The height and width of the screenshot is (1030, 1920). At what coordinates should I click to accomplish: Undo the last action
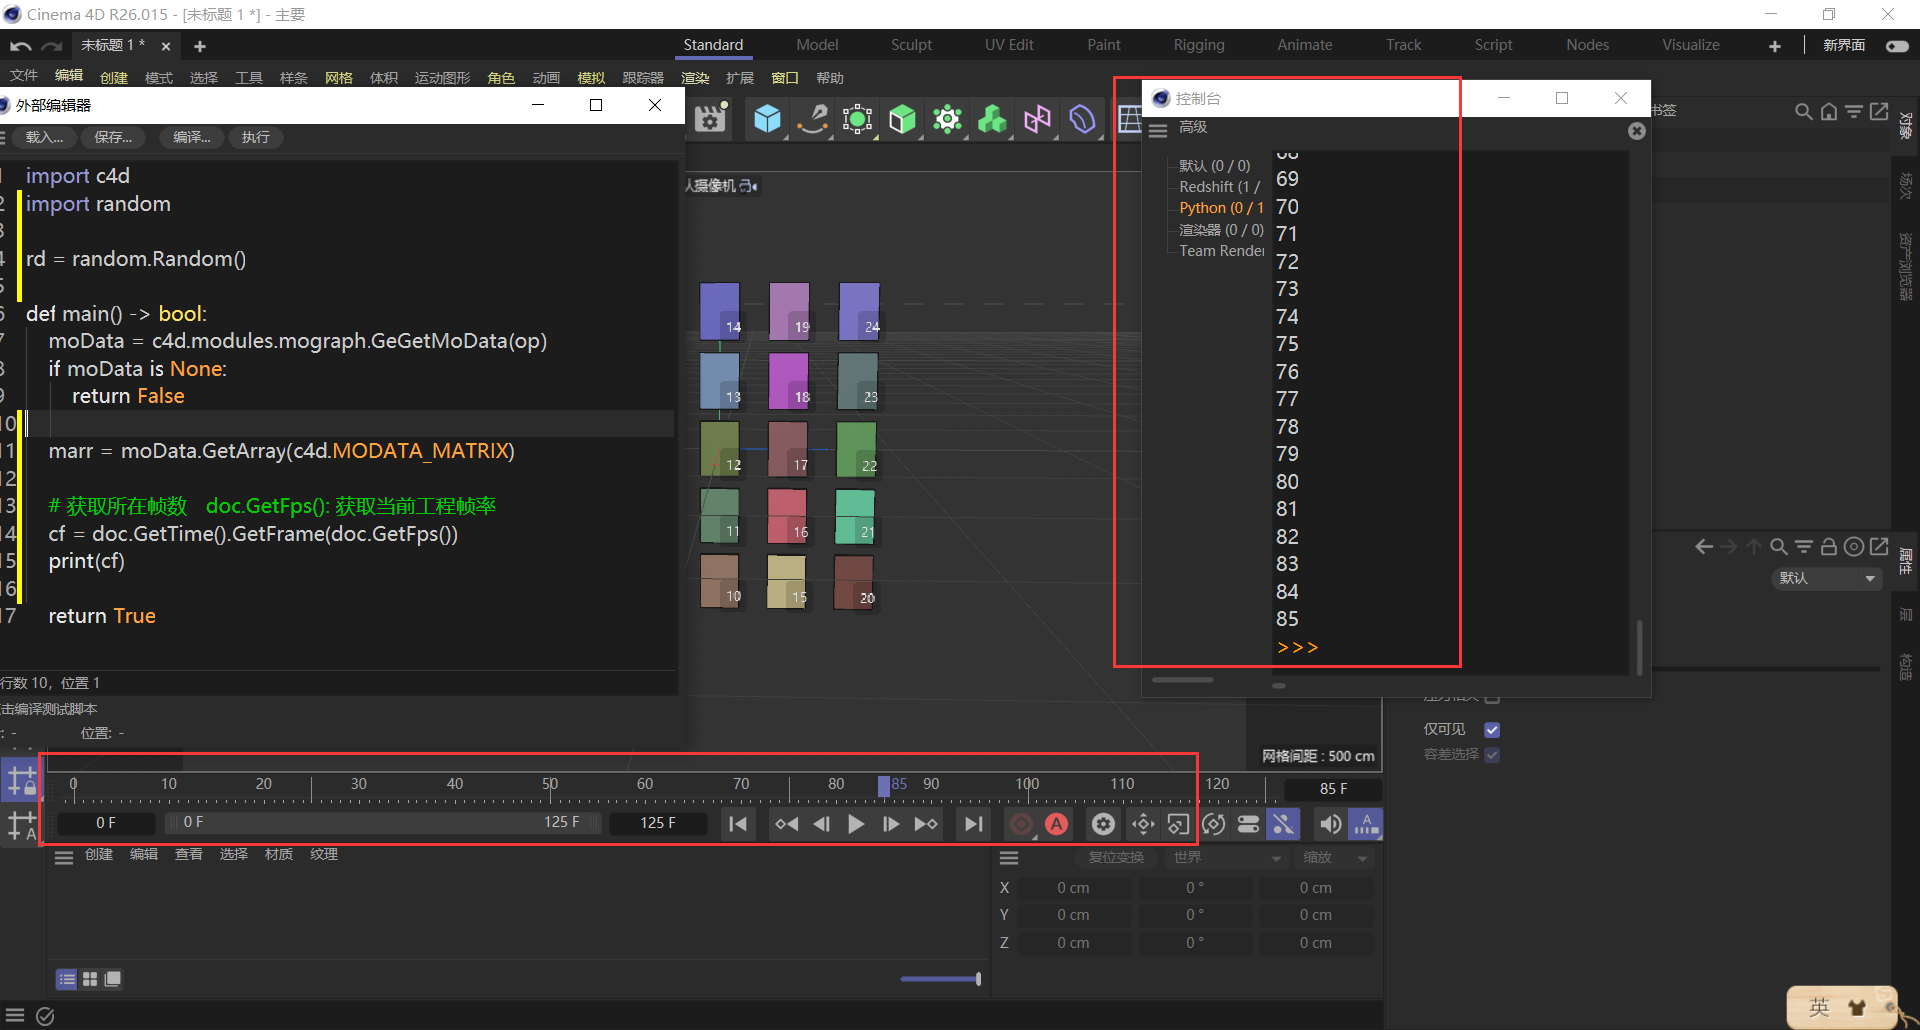(20, 46)
